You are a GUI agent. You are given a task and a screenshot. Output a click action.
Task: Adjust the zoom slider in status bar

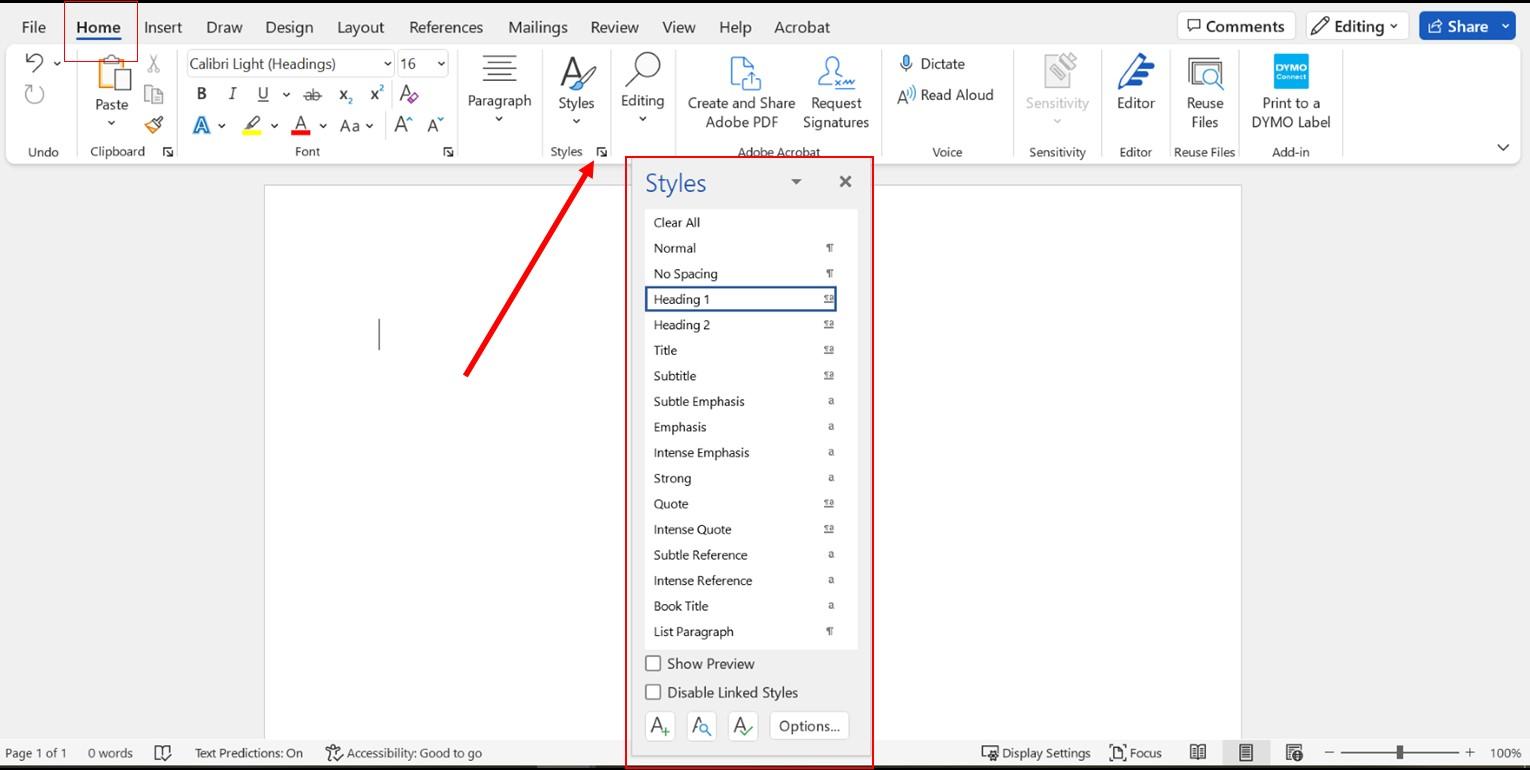coord(1399,752)
